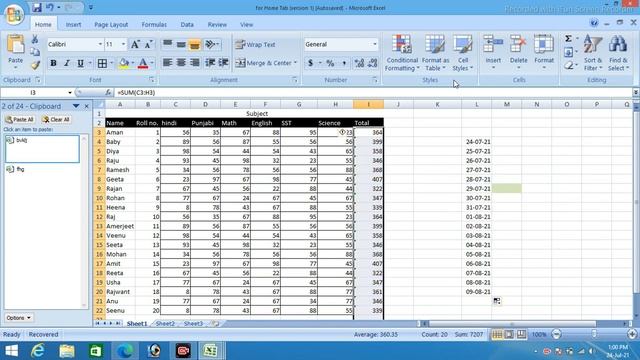
Task: Toggle middle align
Action: (181, 44)
